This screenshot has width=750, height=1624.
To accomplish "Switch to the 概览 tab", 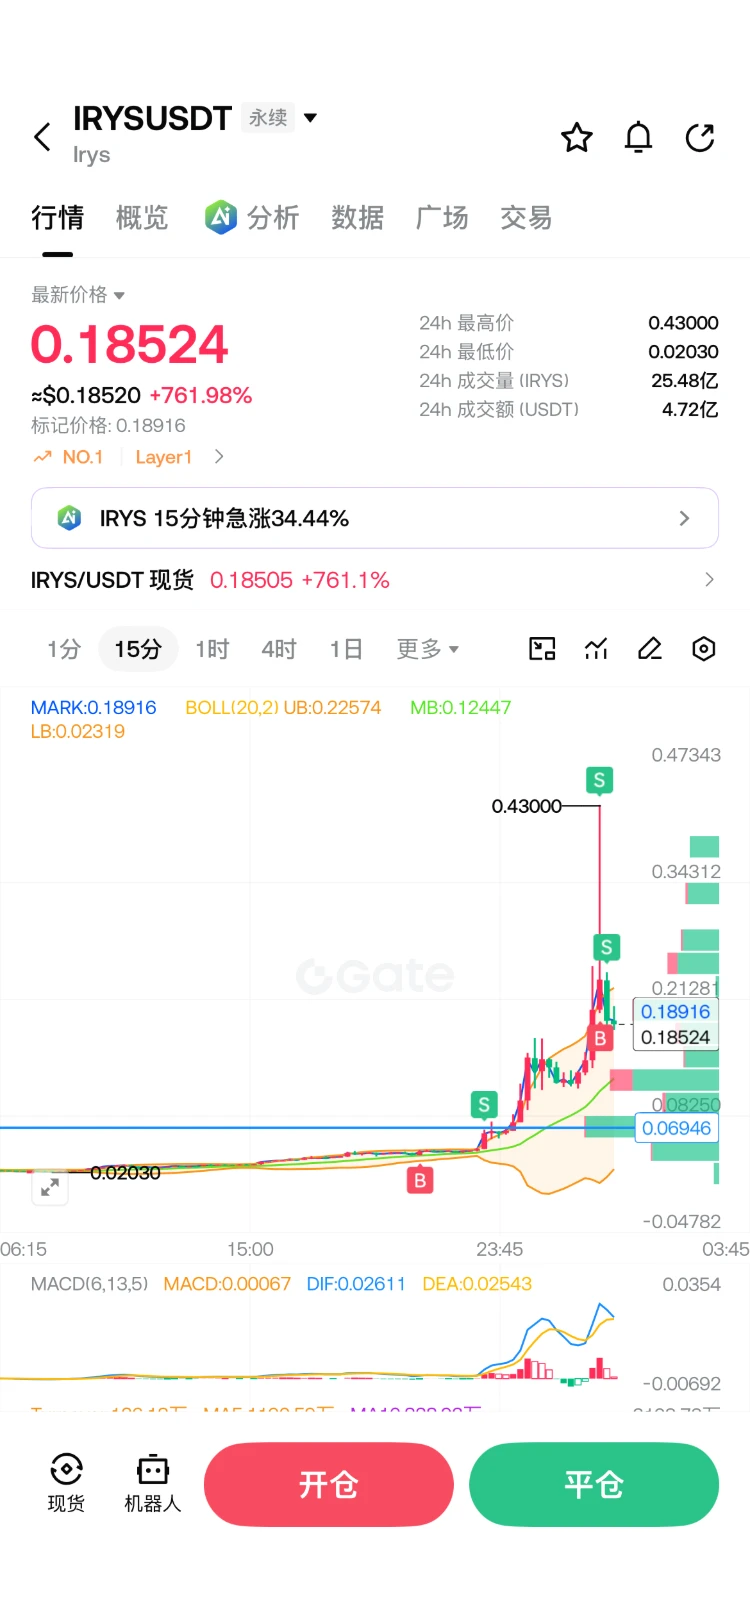I will pos(142,217).
